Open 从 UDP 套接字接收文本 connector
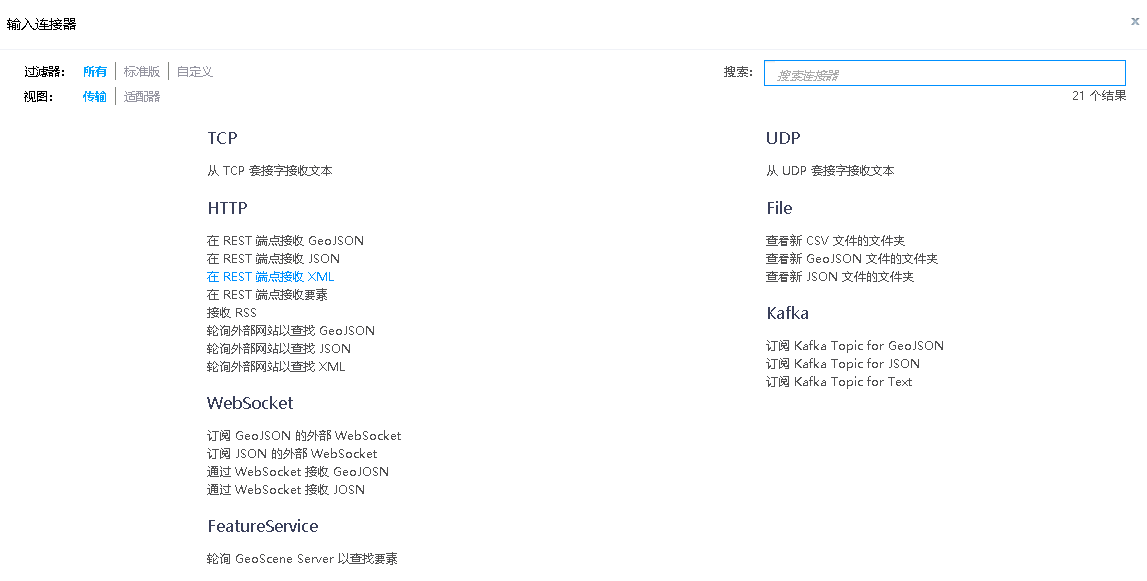The width and height of the screenshot is (1147, 581). pos(830,171)
